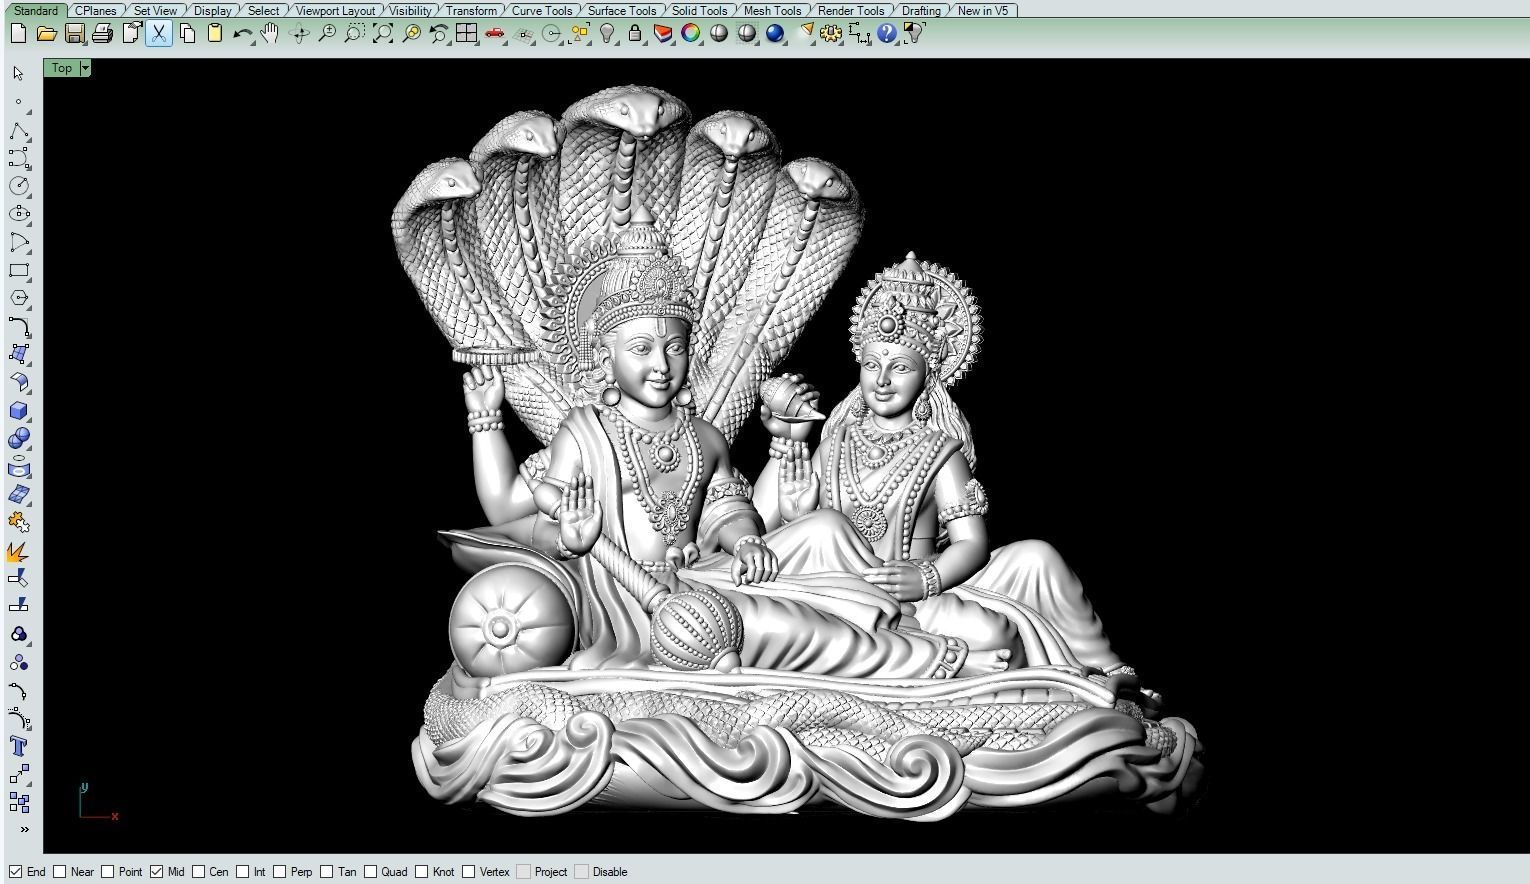Expand more sidebar tools chevron
1530x884 pixels.
[24, 829]
